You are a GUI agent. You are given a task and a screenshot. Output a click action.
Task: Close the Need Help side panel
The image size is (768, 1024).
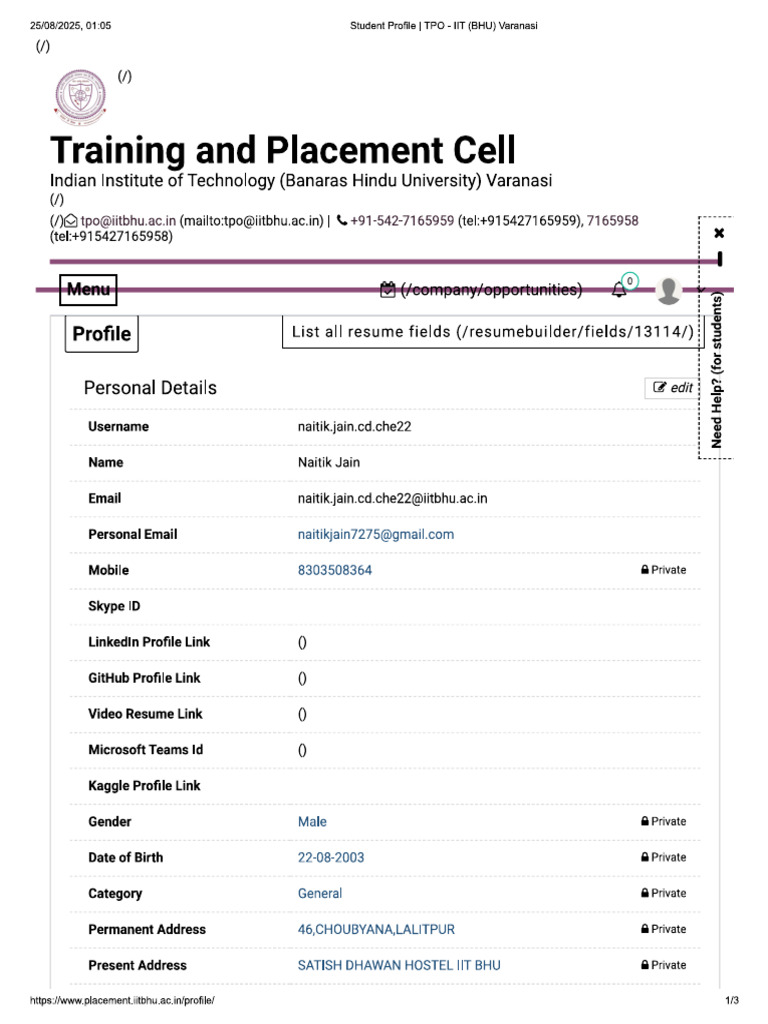tap(719, 232)
